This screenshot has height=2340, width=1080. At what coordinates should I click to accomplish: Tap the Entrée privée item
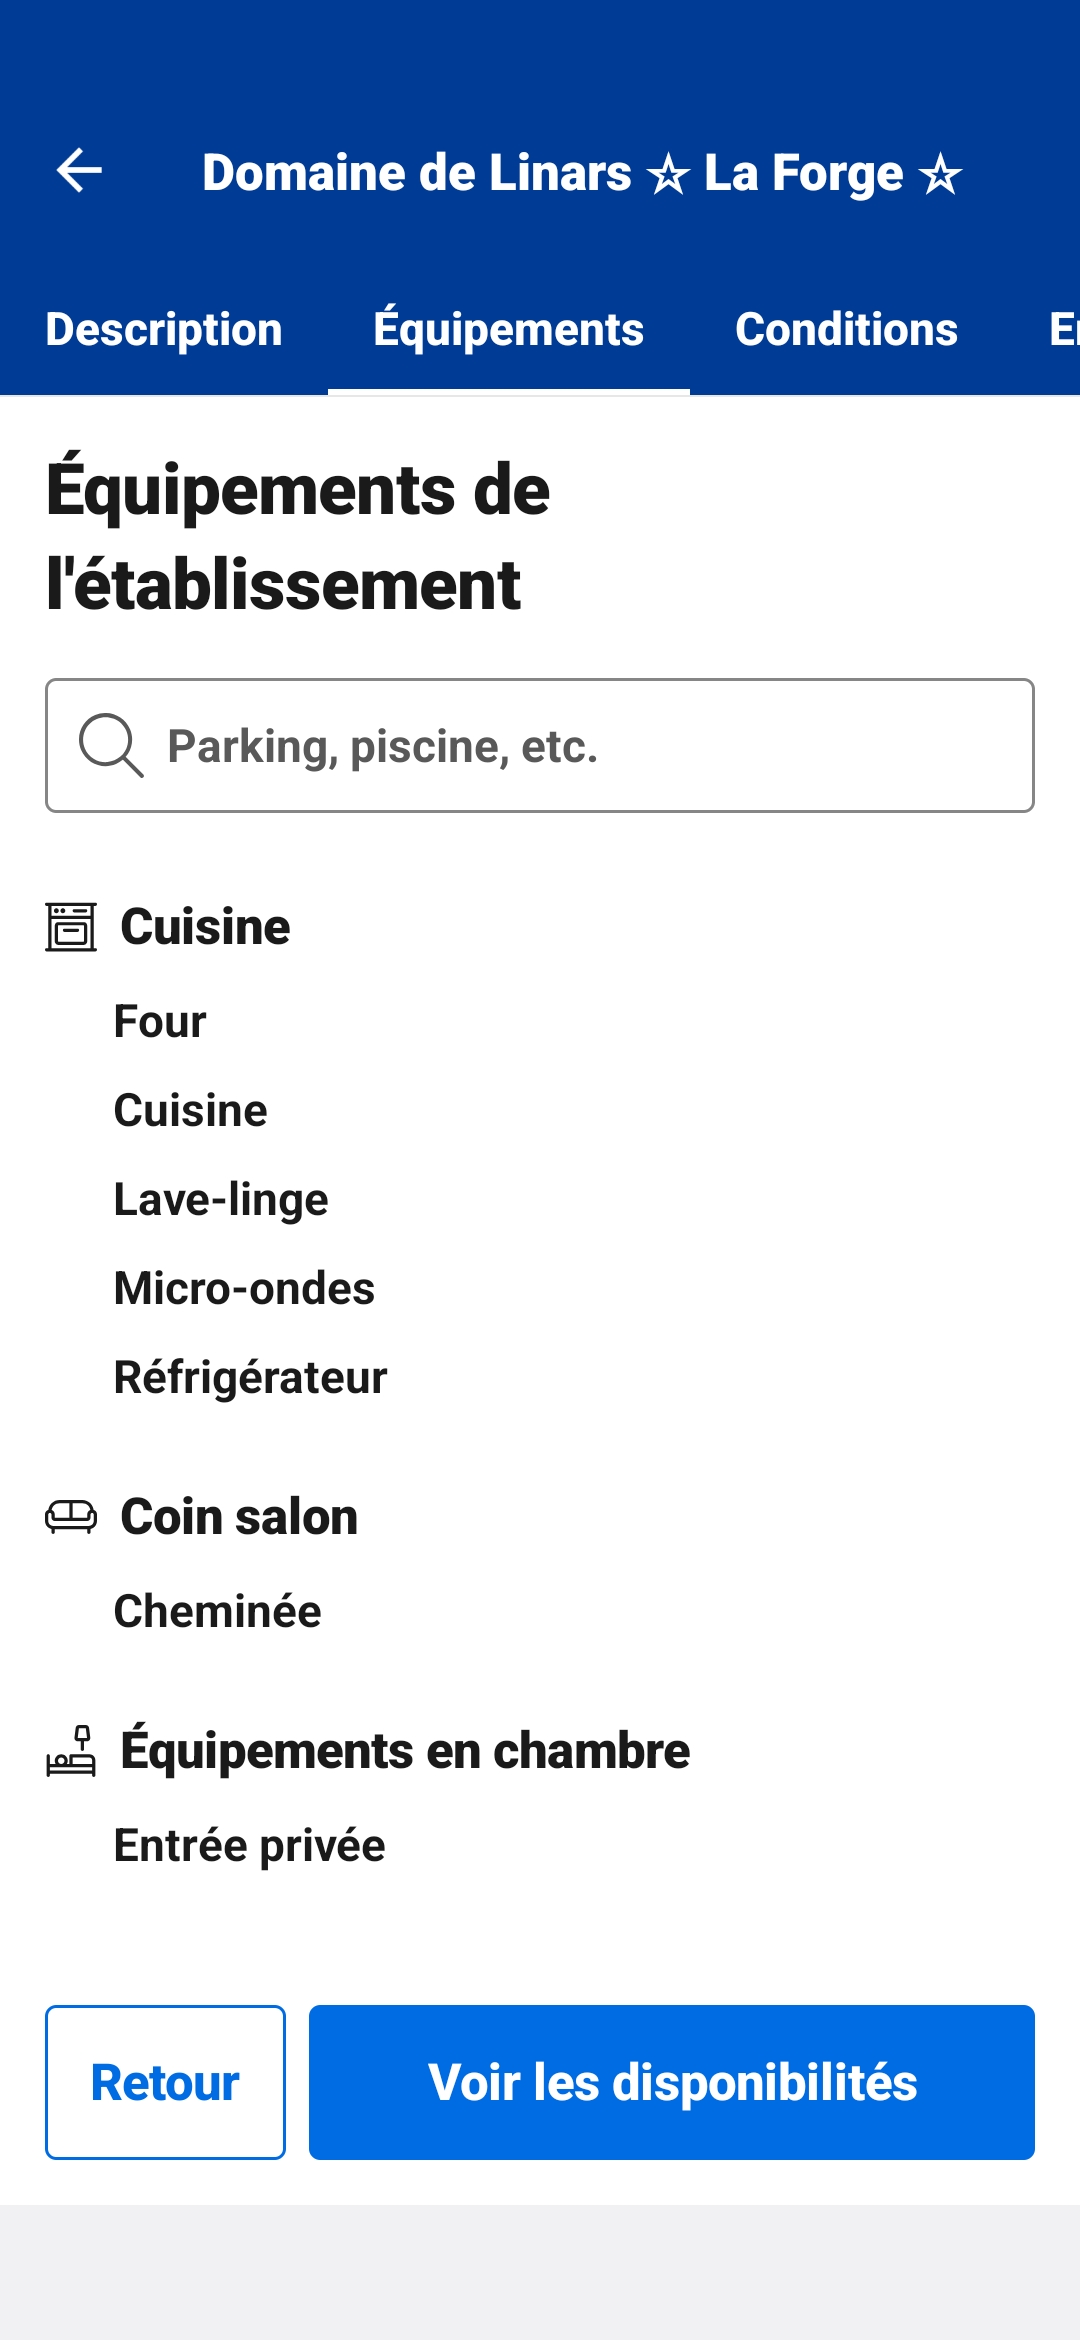[x=249, y=1846]
